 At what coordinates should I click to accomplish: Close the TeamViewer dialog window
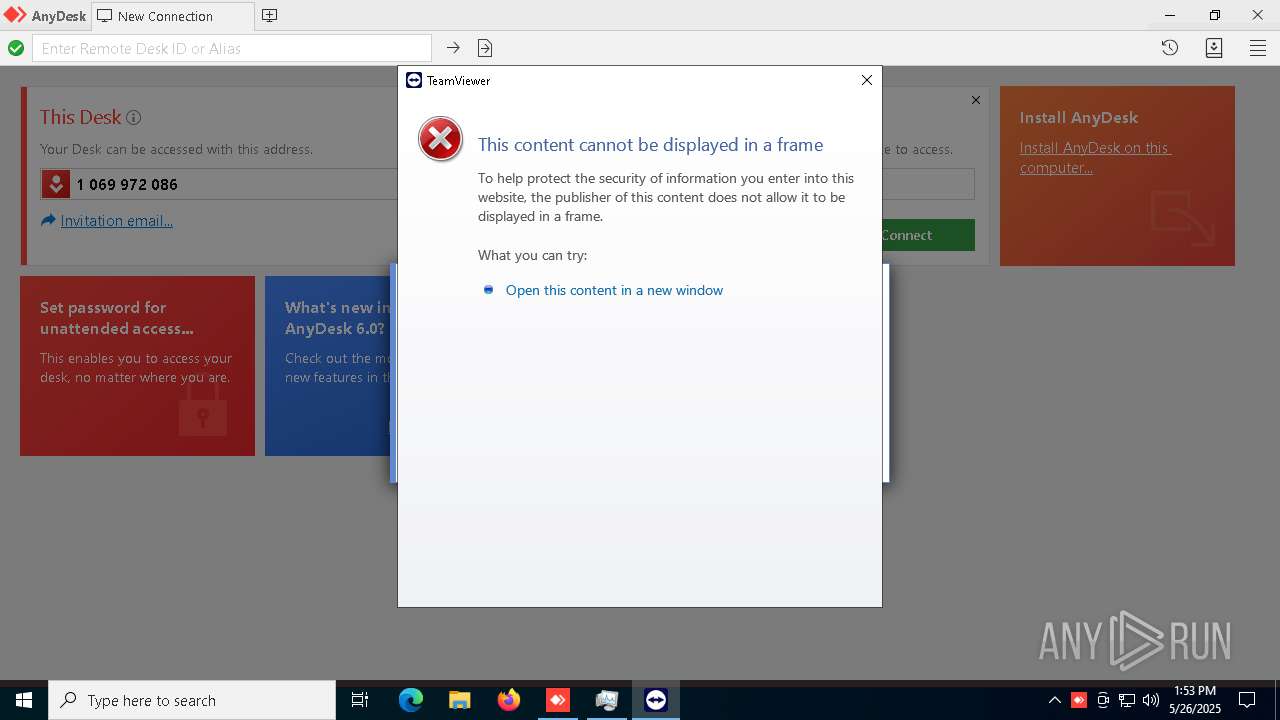867,80
